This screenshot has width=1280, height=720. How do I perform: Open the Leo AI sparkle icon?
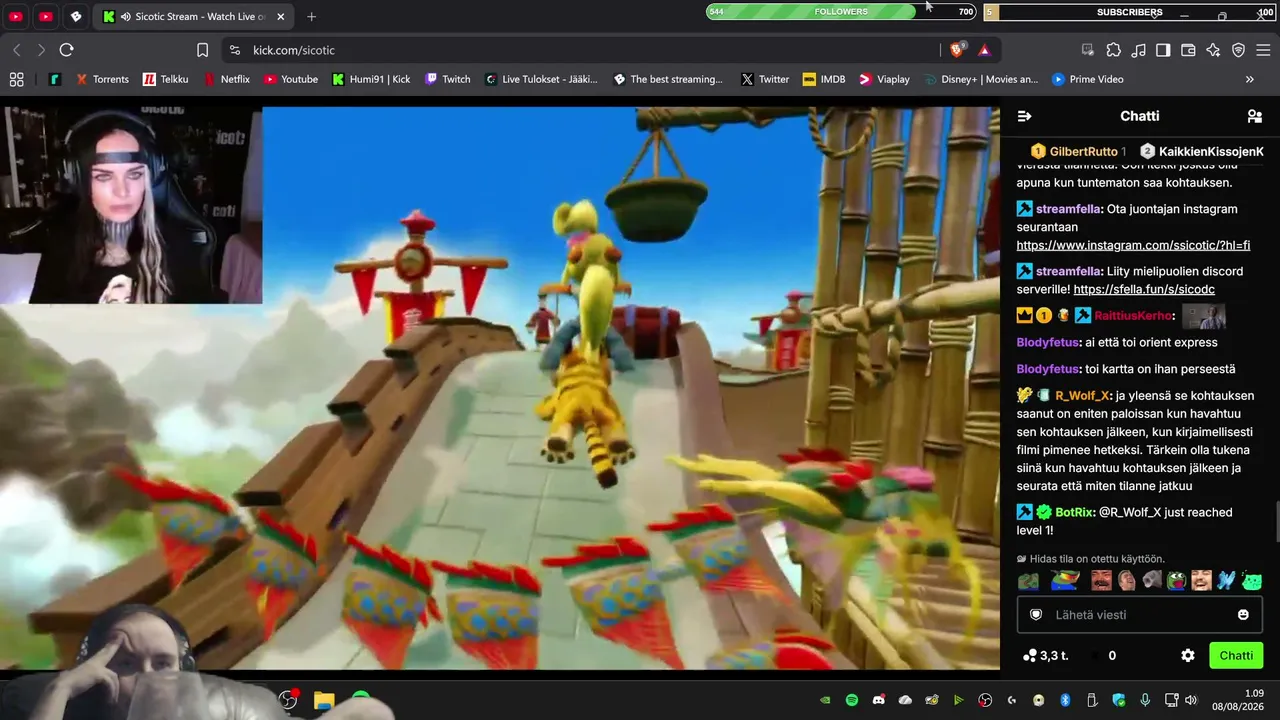click(1213, 50)
